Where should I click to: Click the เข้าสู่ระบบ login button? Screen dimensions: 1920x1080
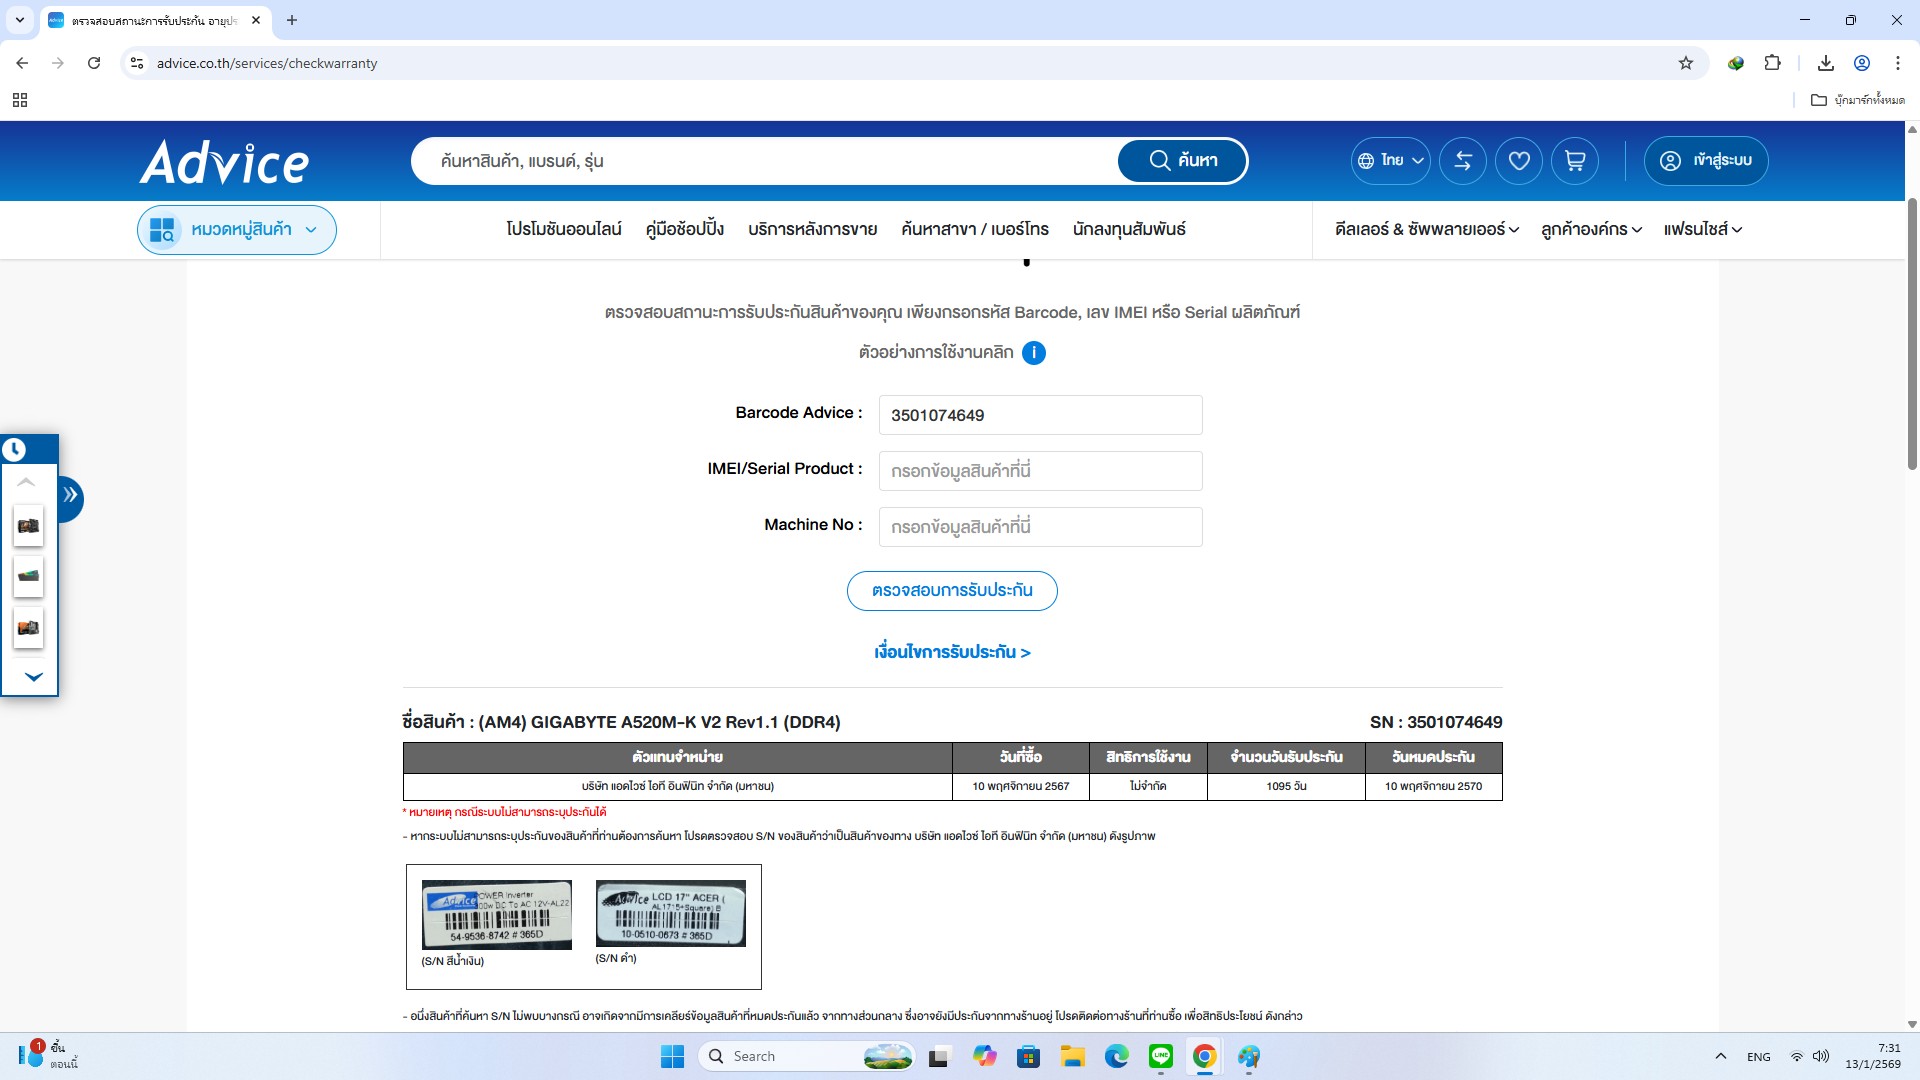(x=1705, y=161)
